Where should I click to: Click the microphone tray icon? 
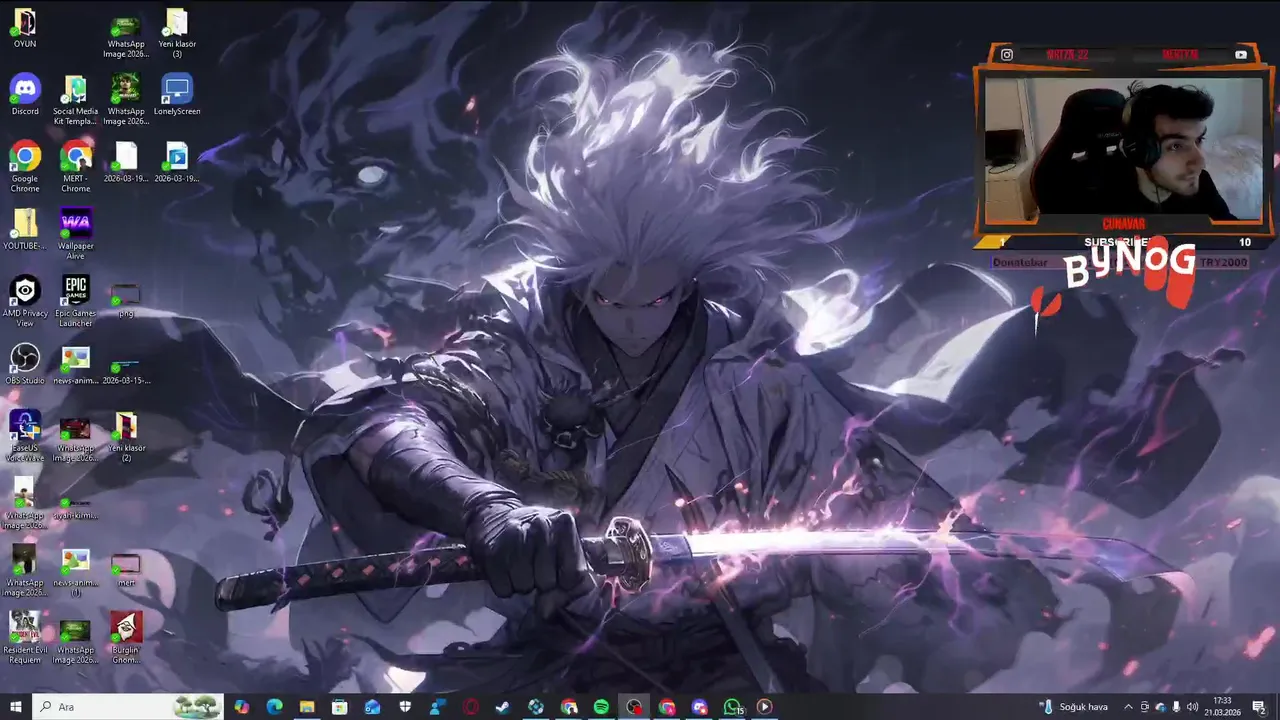pyautogui.click(x=1176, y=707)
